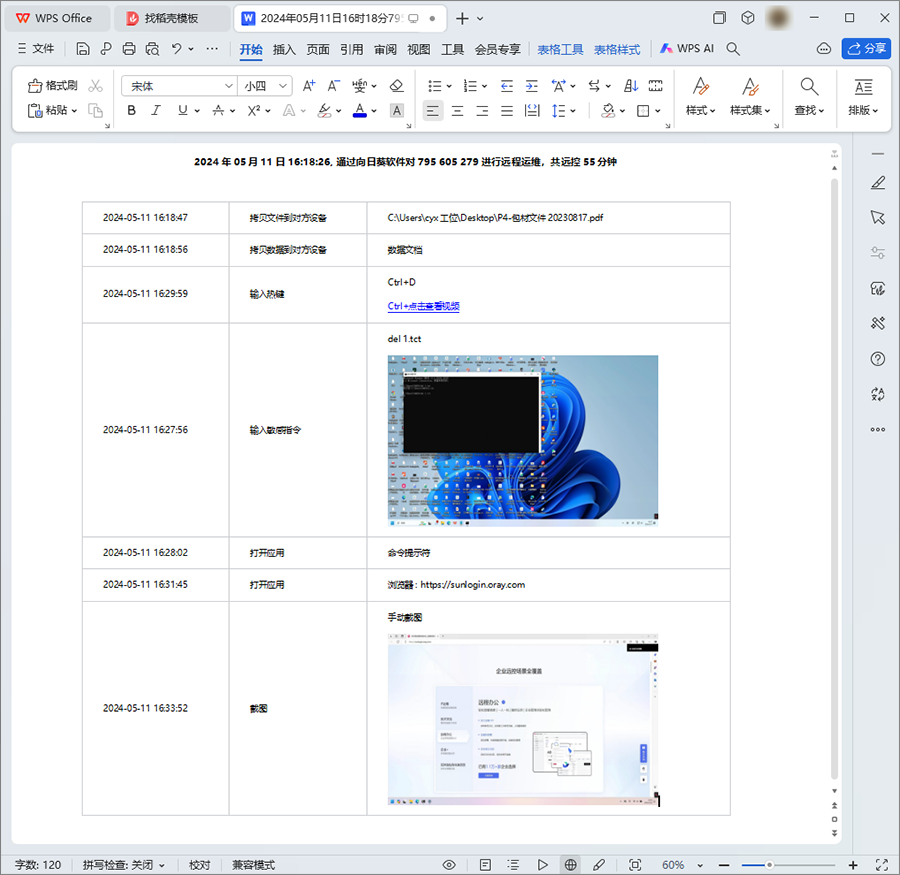Click the Decrease indent icon
The width and height of the screenshot is (900, 875).
click(506, 86)
